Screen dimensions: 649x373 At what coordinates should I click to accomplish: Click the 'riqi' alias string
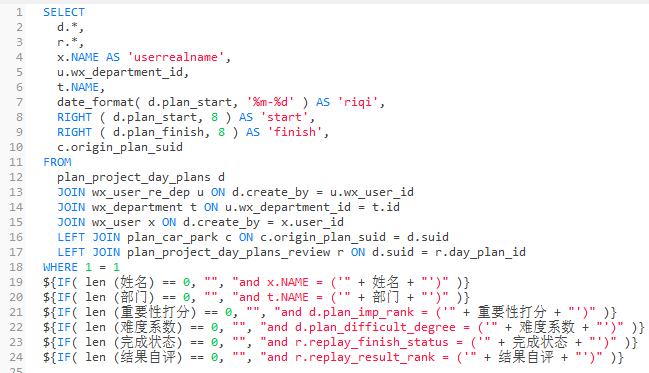point(358,102)
